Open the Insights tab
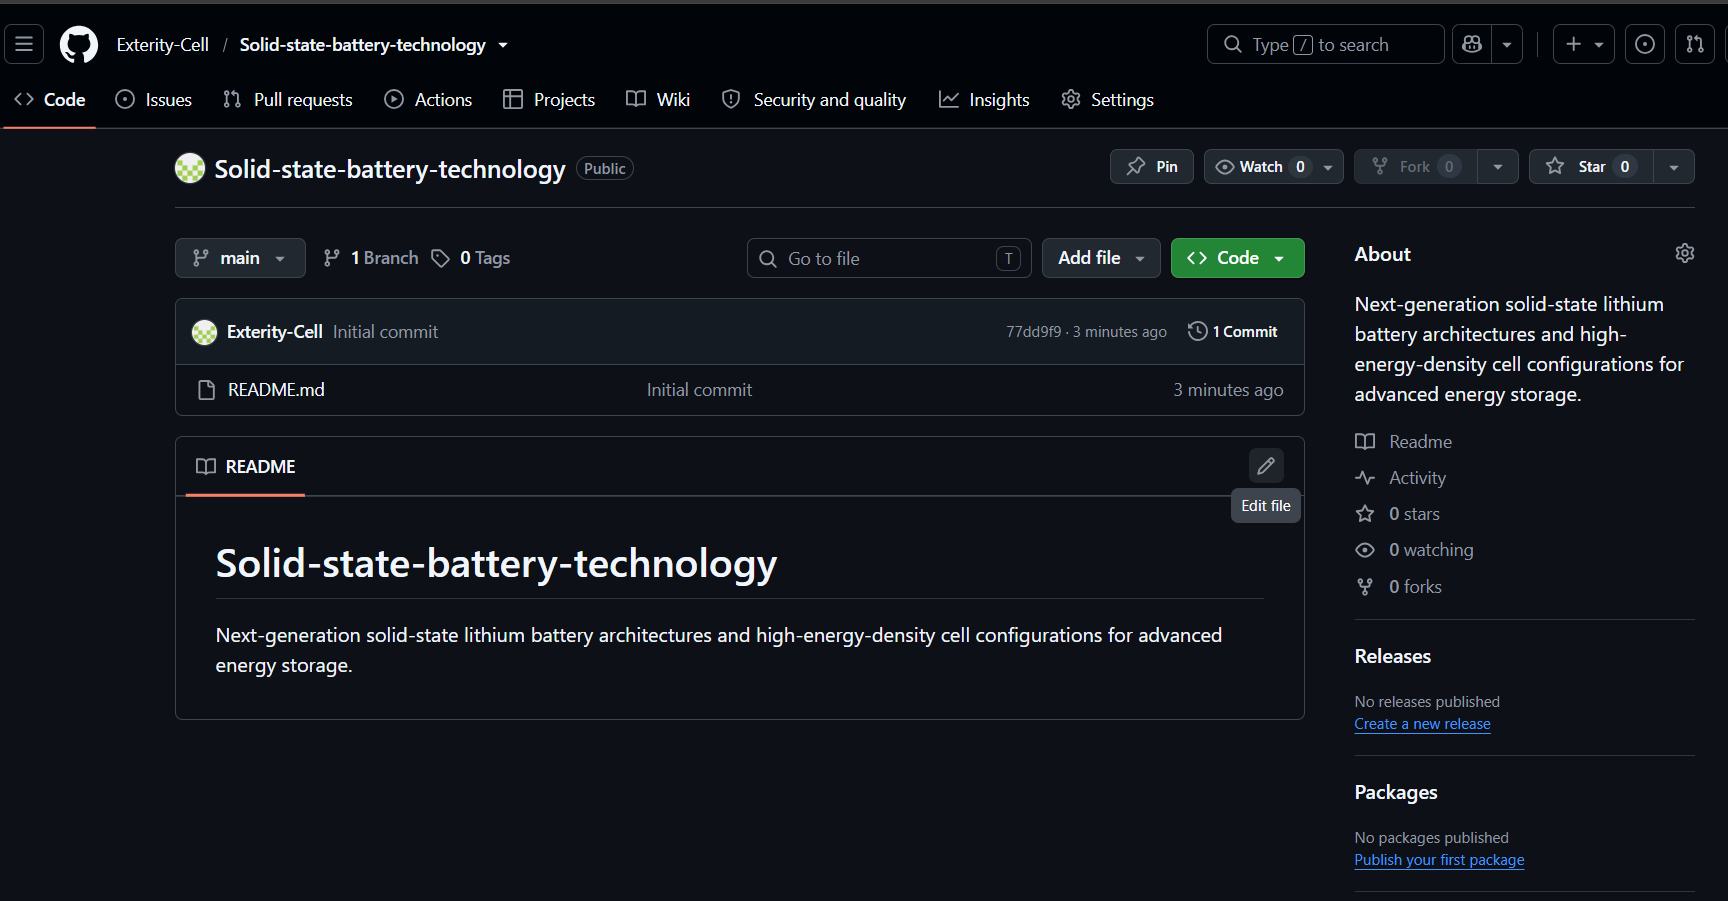 point(984,99)
